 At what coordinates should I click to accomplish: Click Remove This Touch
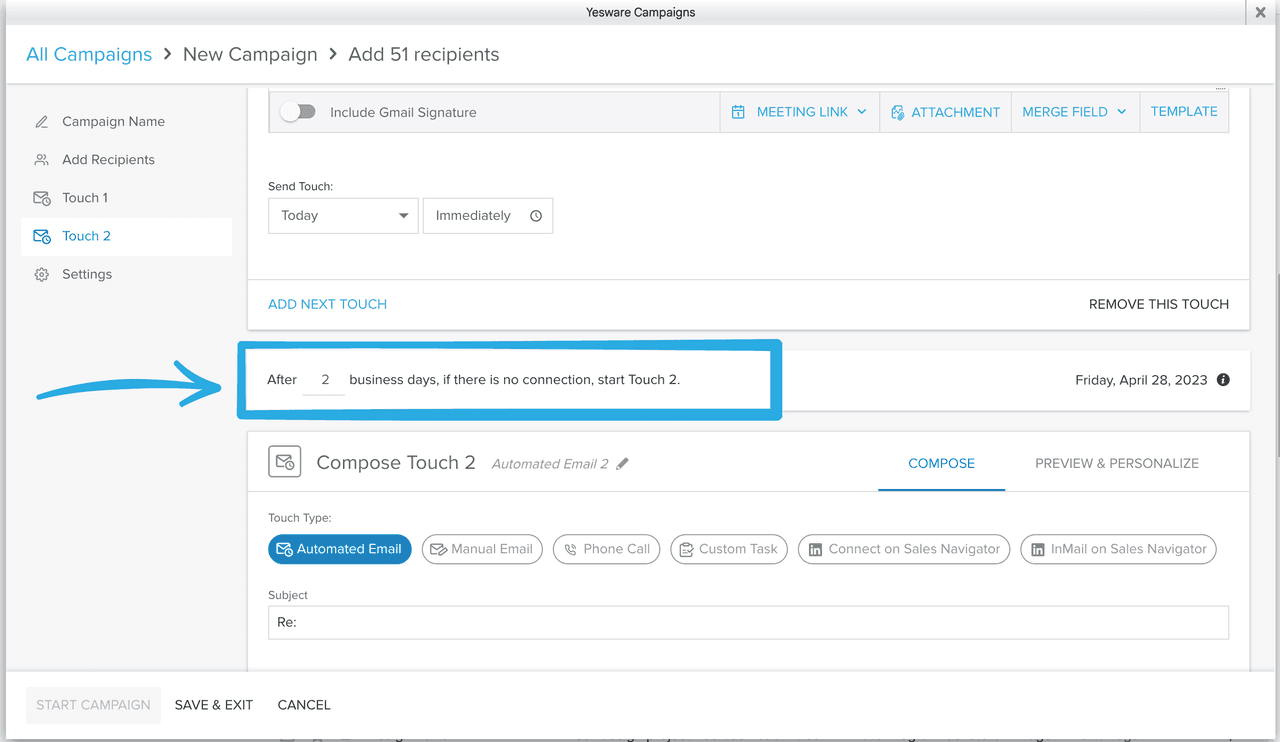pos(1159,304)
